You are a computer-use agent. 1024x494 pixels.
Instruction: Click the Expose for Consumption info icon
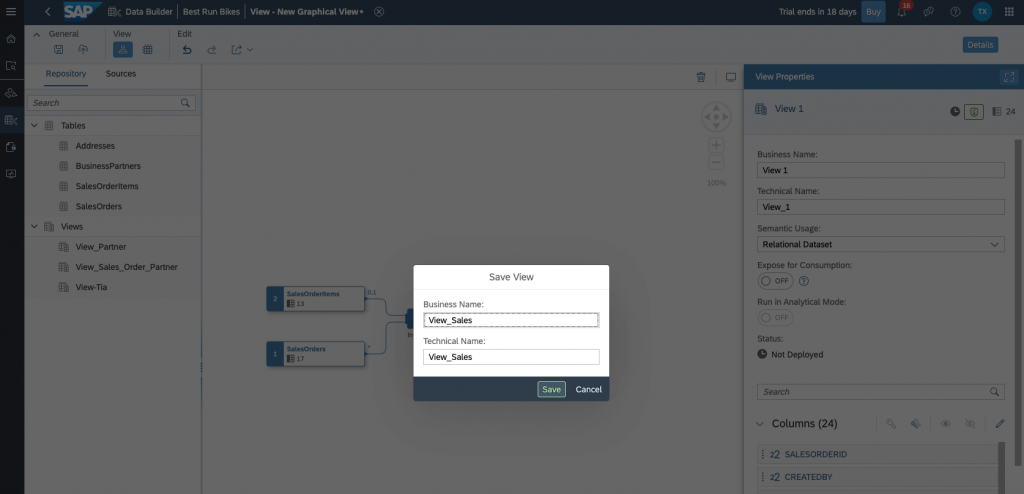click(x=804, y=281)
